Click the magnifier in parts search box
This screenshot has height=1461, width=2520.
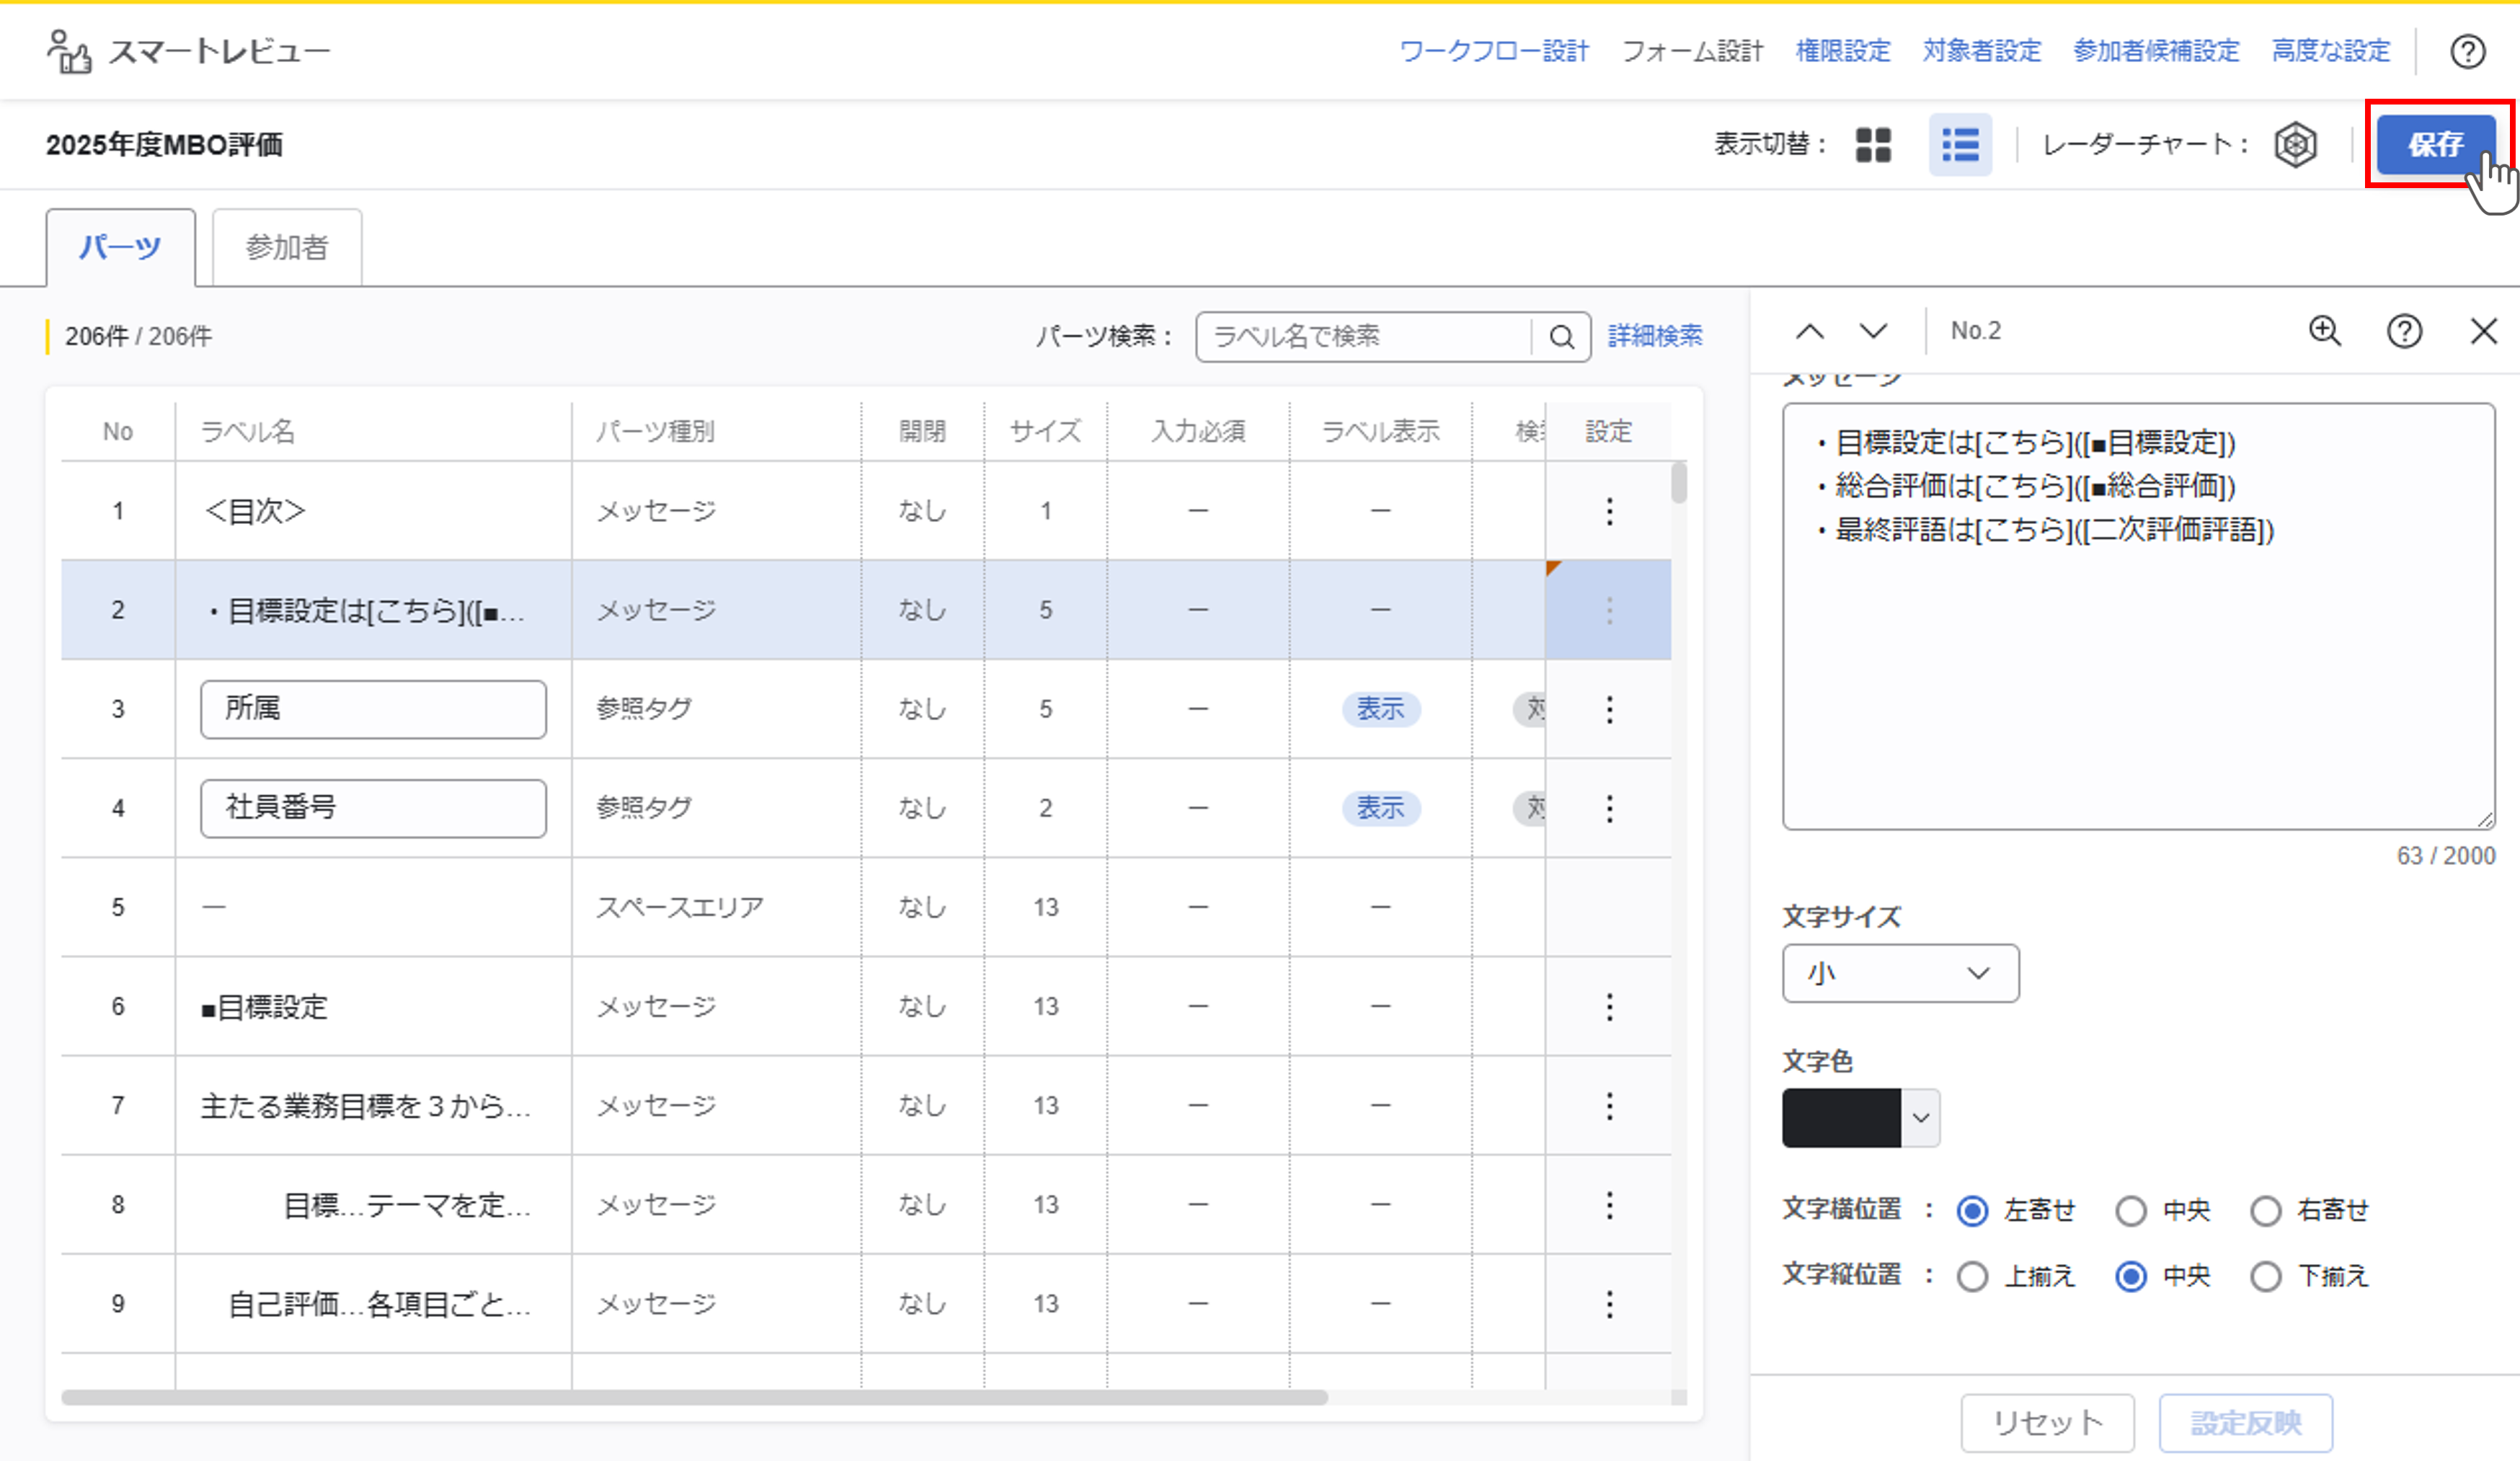coord(1561,337)
